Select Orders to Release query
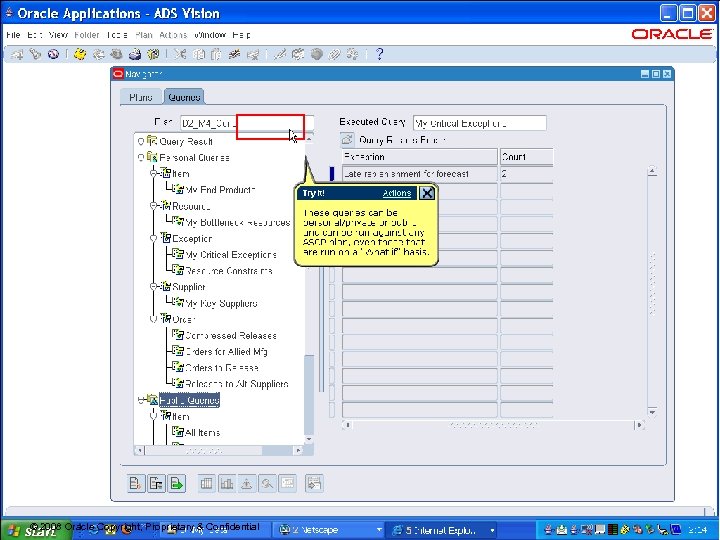Viewport: 720px width, 540px height. pos(222,367)
